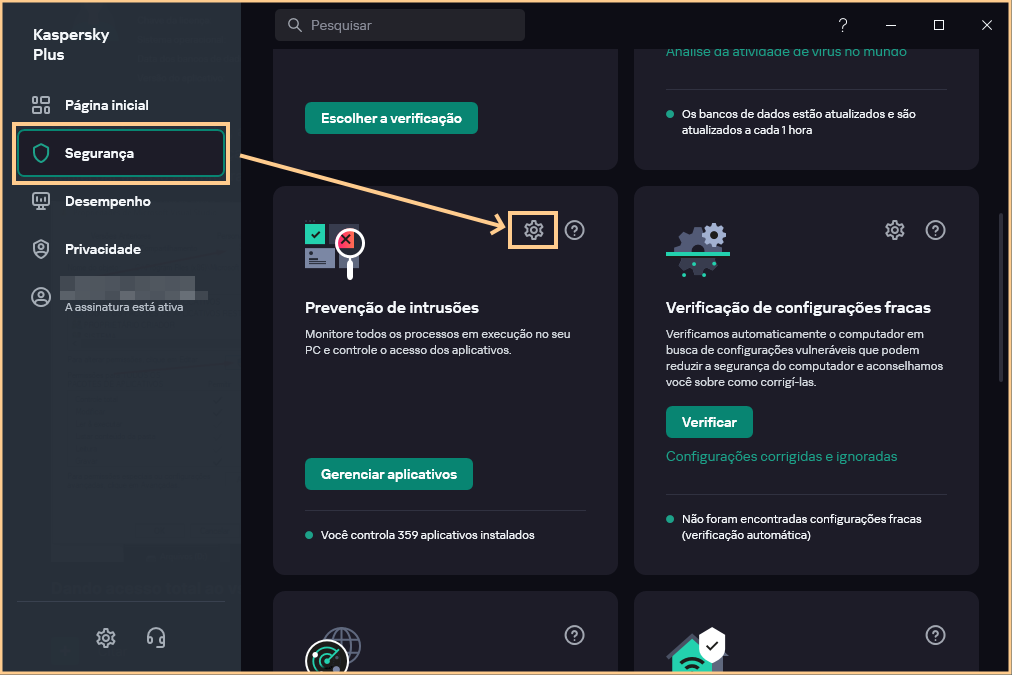Click the Verificação de configurações fracas heading
Image resolution: width=1012 pixels, height=675 pixels.
tap(798, 308)
